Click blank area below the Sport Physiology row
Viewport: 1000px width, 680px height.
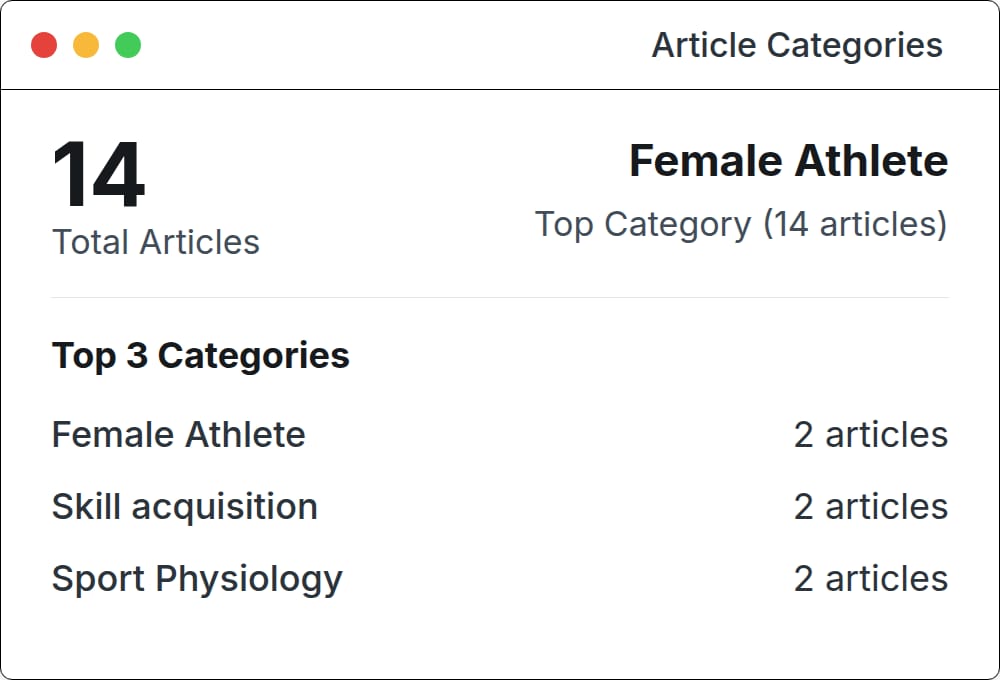500,638
